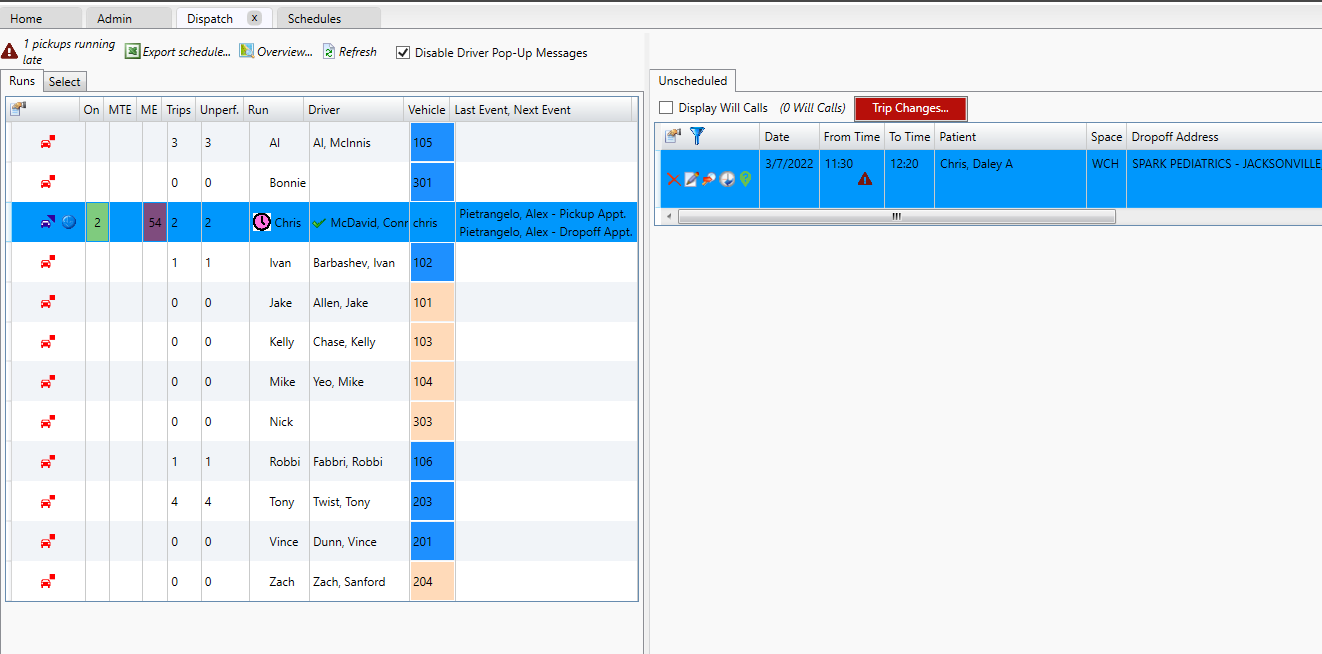Click the green map pin location icon

tap(745, 179)
